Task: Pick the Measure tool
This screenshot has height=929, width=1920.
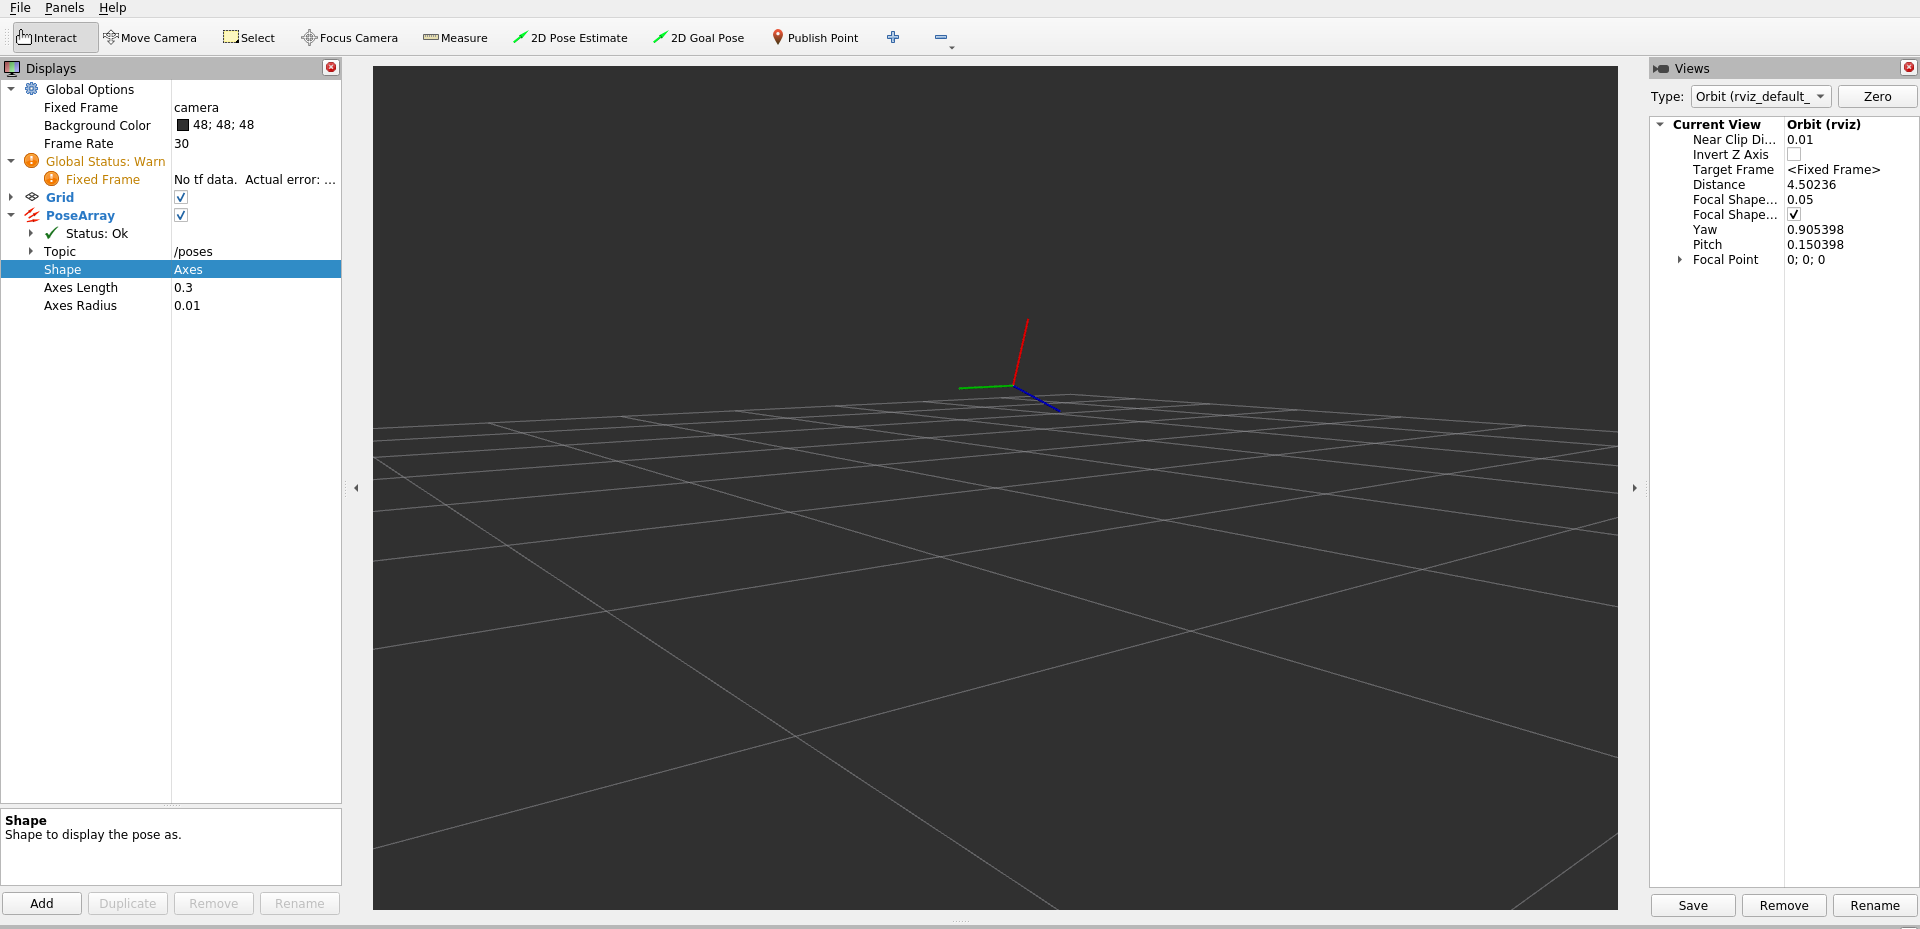Action: [455, 38]
